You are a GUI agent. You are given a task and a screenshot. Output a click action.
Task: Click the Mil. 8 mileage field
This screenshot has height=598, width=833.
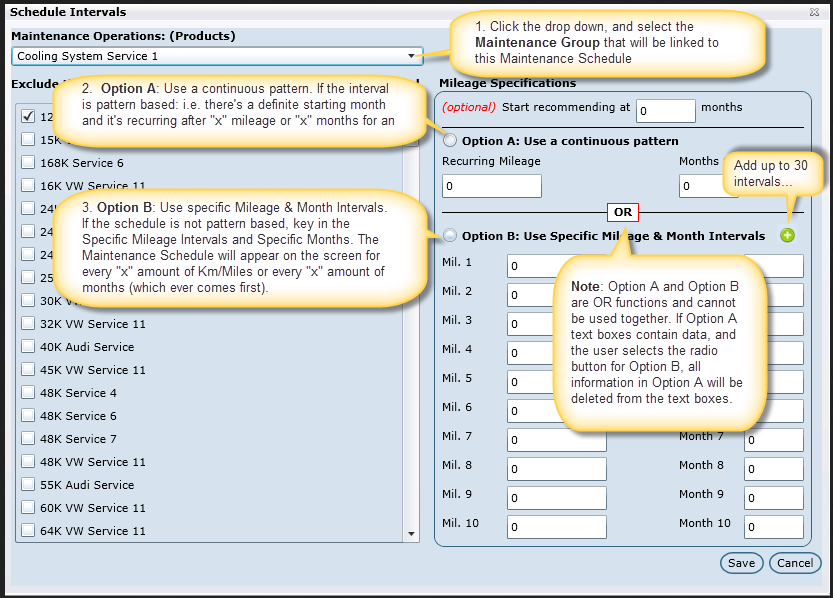click(x=556, y=469)
